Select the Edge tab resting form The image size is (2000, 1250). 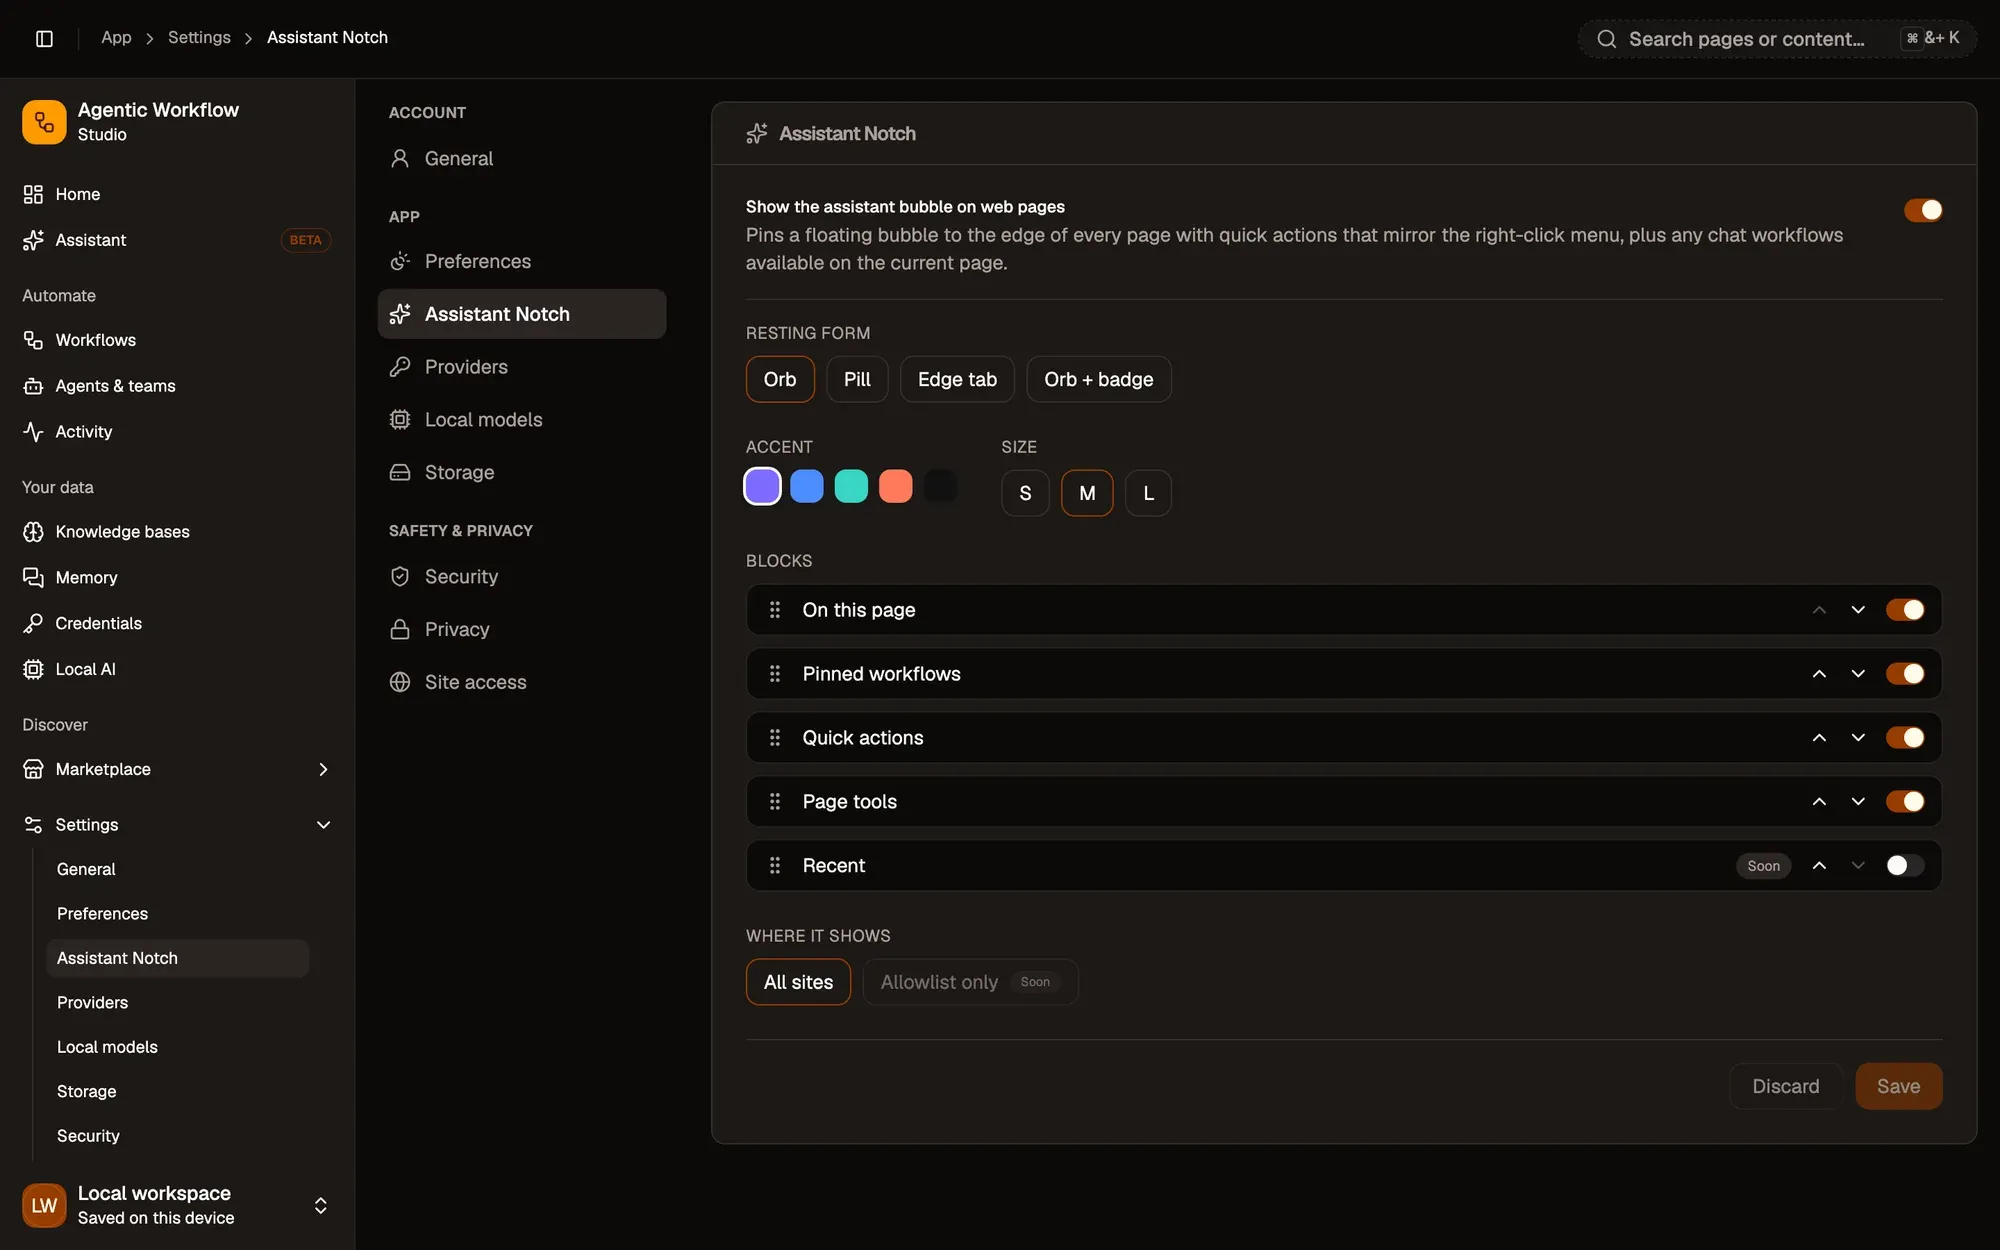coord(957,380)
